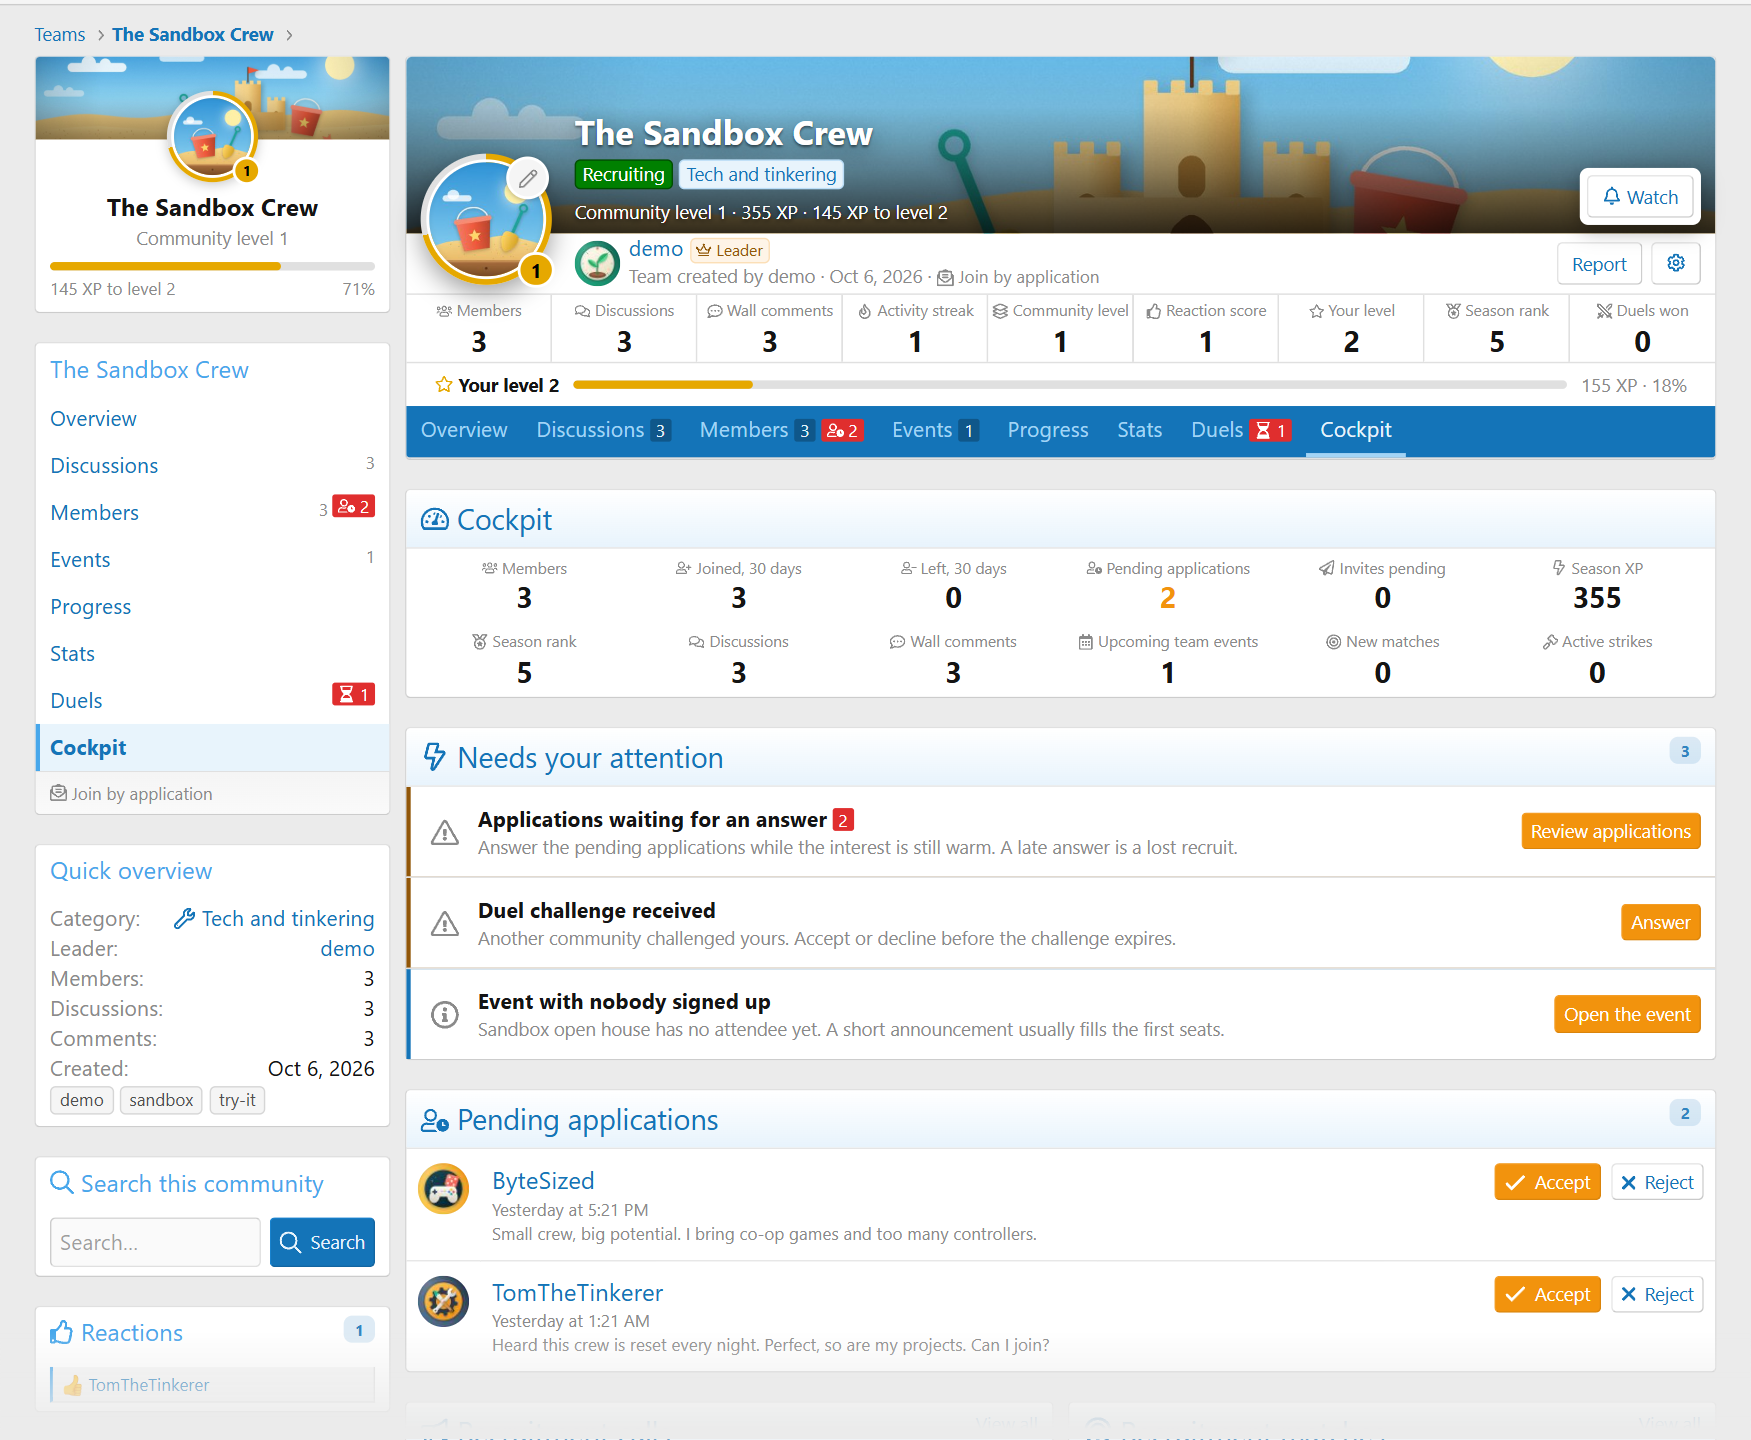Click the Watch bell button
Viewport: 1751px width, 1440px height.
pos(1640,197)
